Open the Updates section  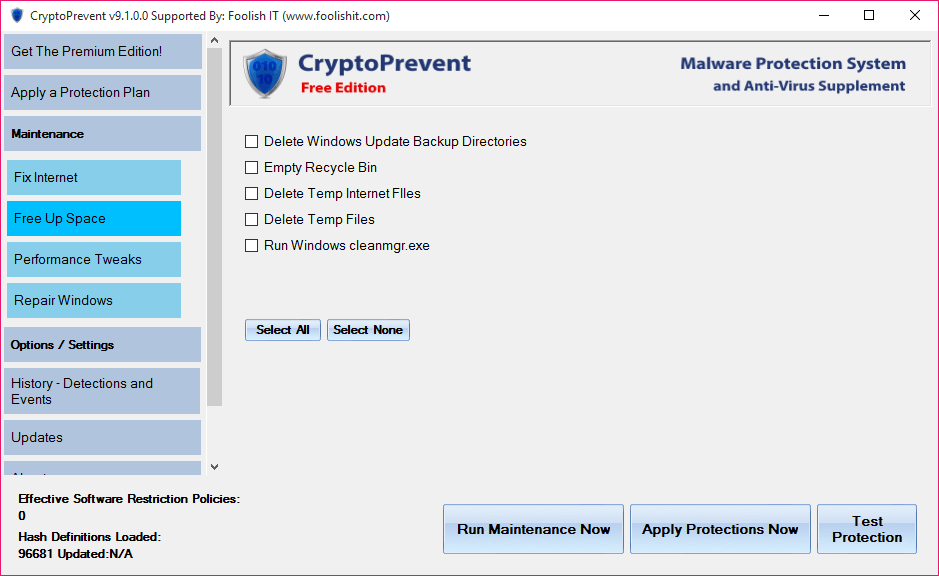[102, 437]
